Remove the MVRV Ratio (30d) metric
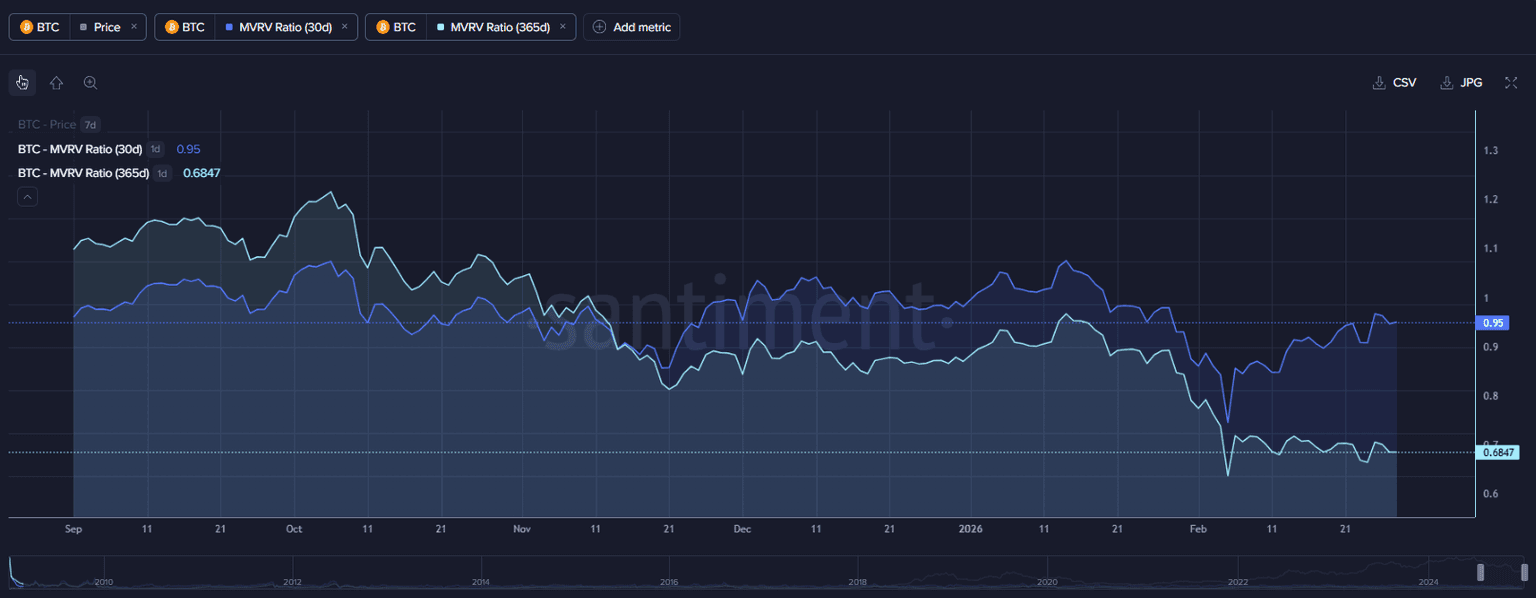1536x598 pixels. tap(345, 27)
